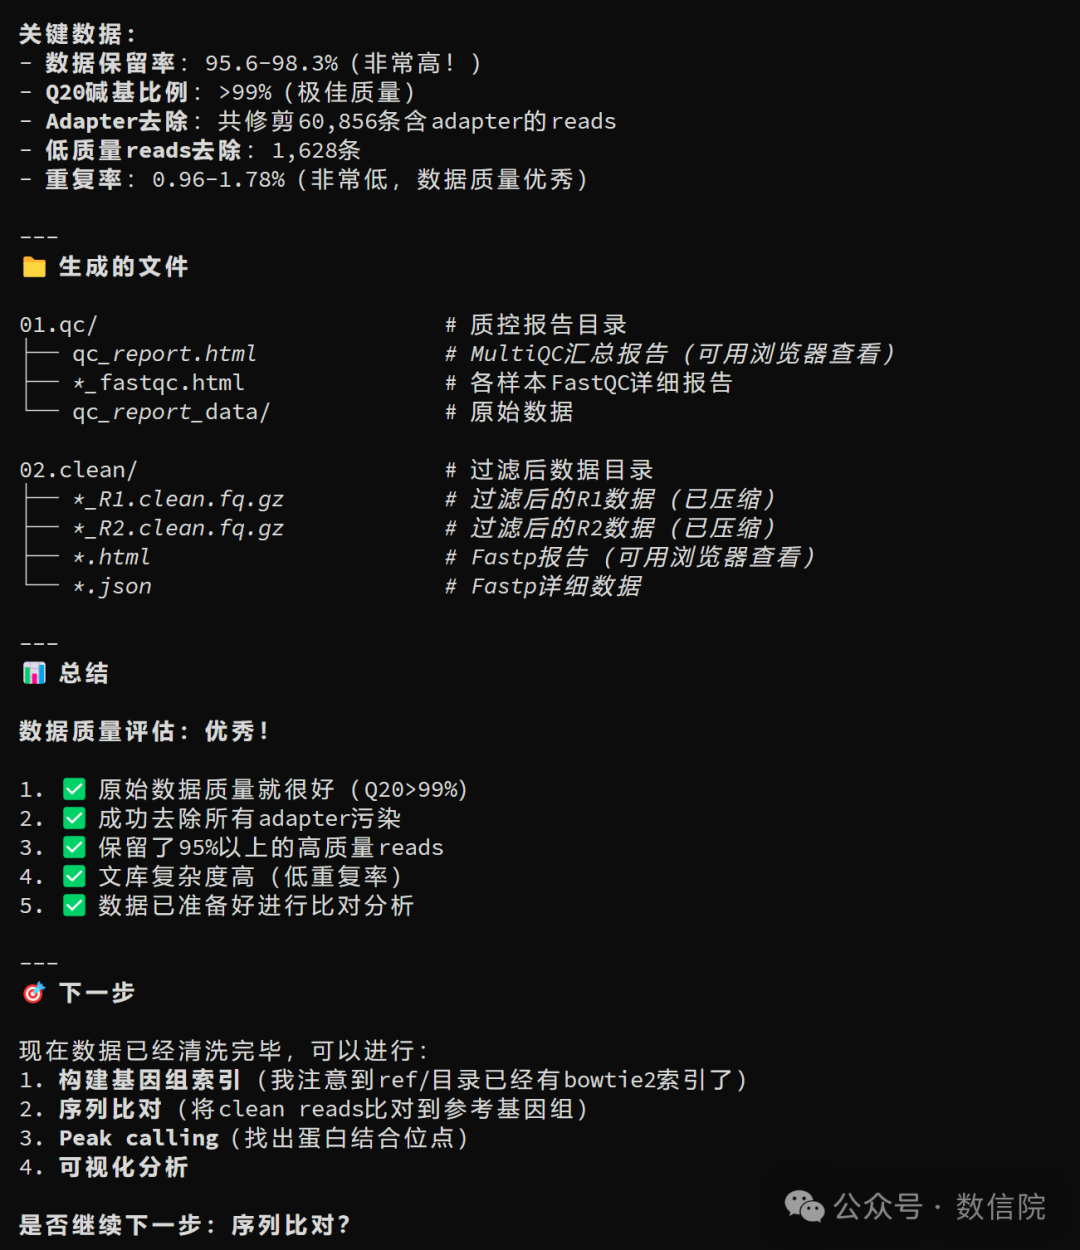Click the bar chart icon beside 总结
The width and height of the screenshot is (1080, 1250).
pos(34,673)
